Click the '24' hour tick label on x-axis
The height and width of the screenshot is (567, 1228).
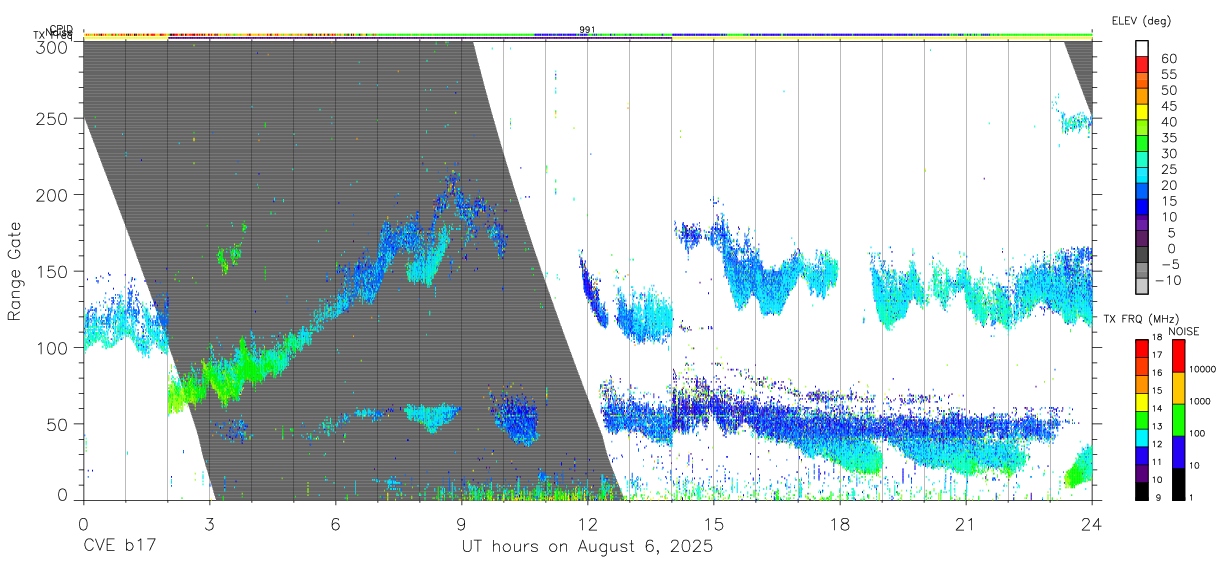click(x=1091, y=524)
